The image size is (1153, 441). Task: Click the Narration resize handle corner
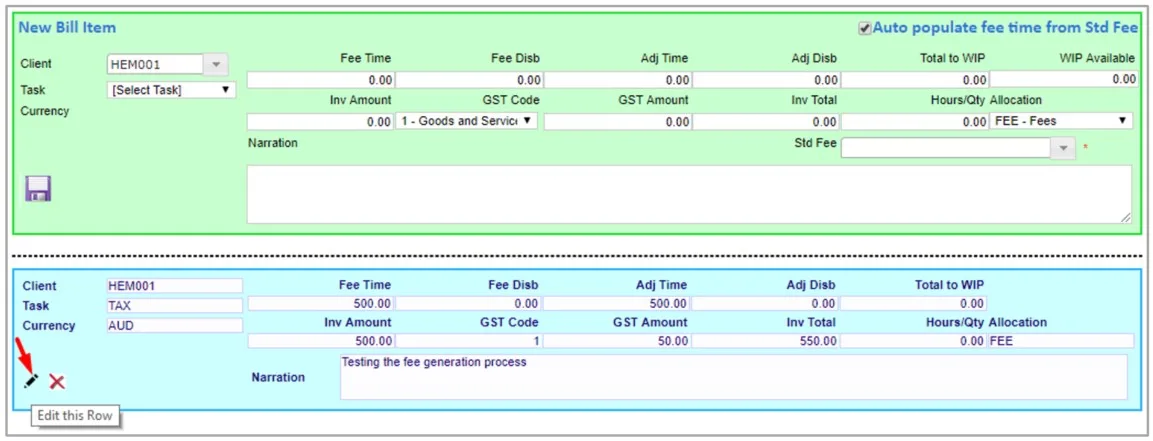click(x=1127, y=218)
